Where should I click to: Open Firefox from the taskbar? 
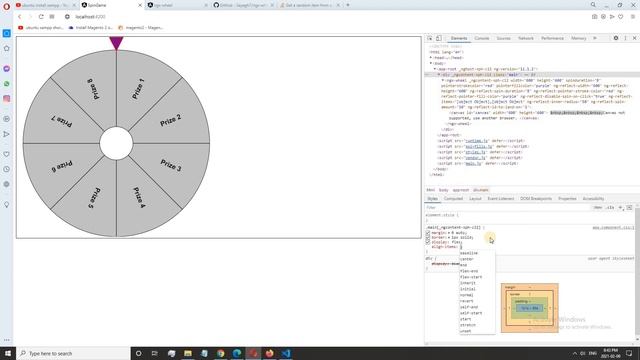[269, 353]
